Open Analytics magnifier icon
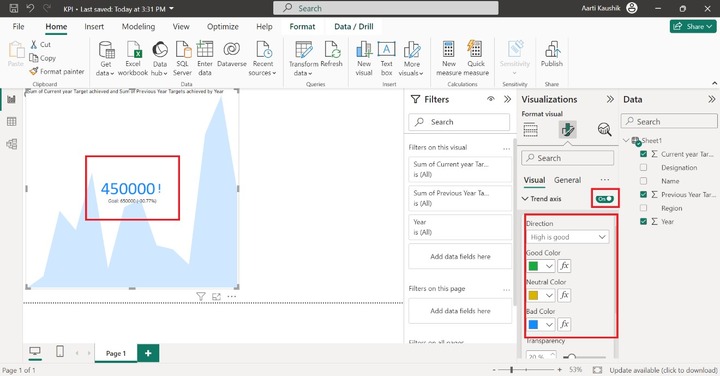 tap(604, 130)
